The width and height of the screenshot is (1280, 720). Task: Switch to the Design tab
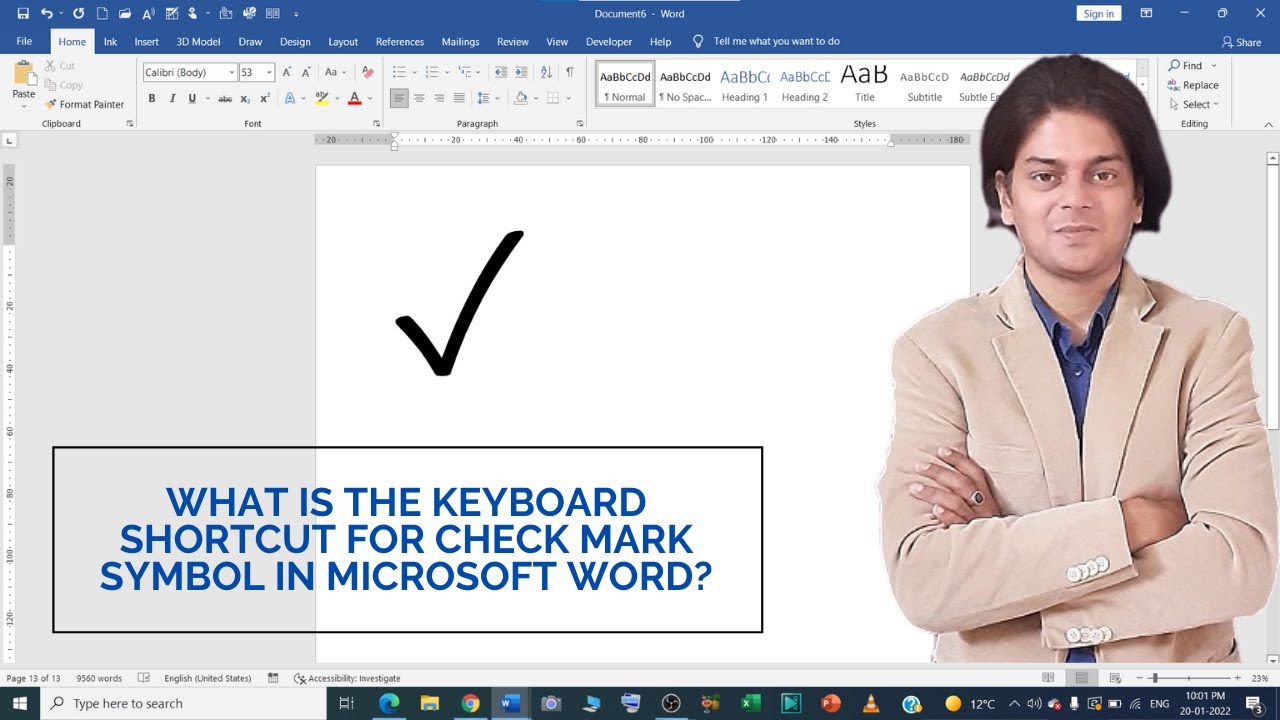tap(295, 42)
